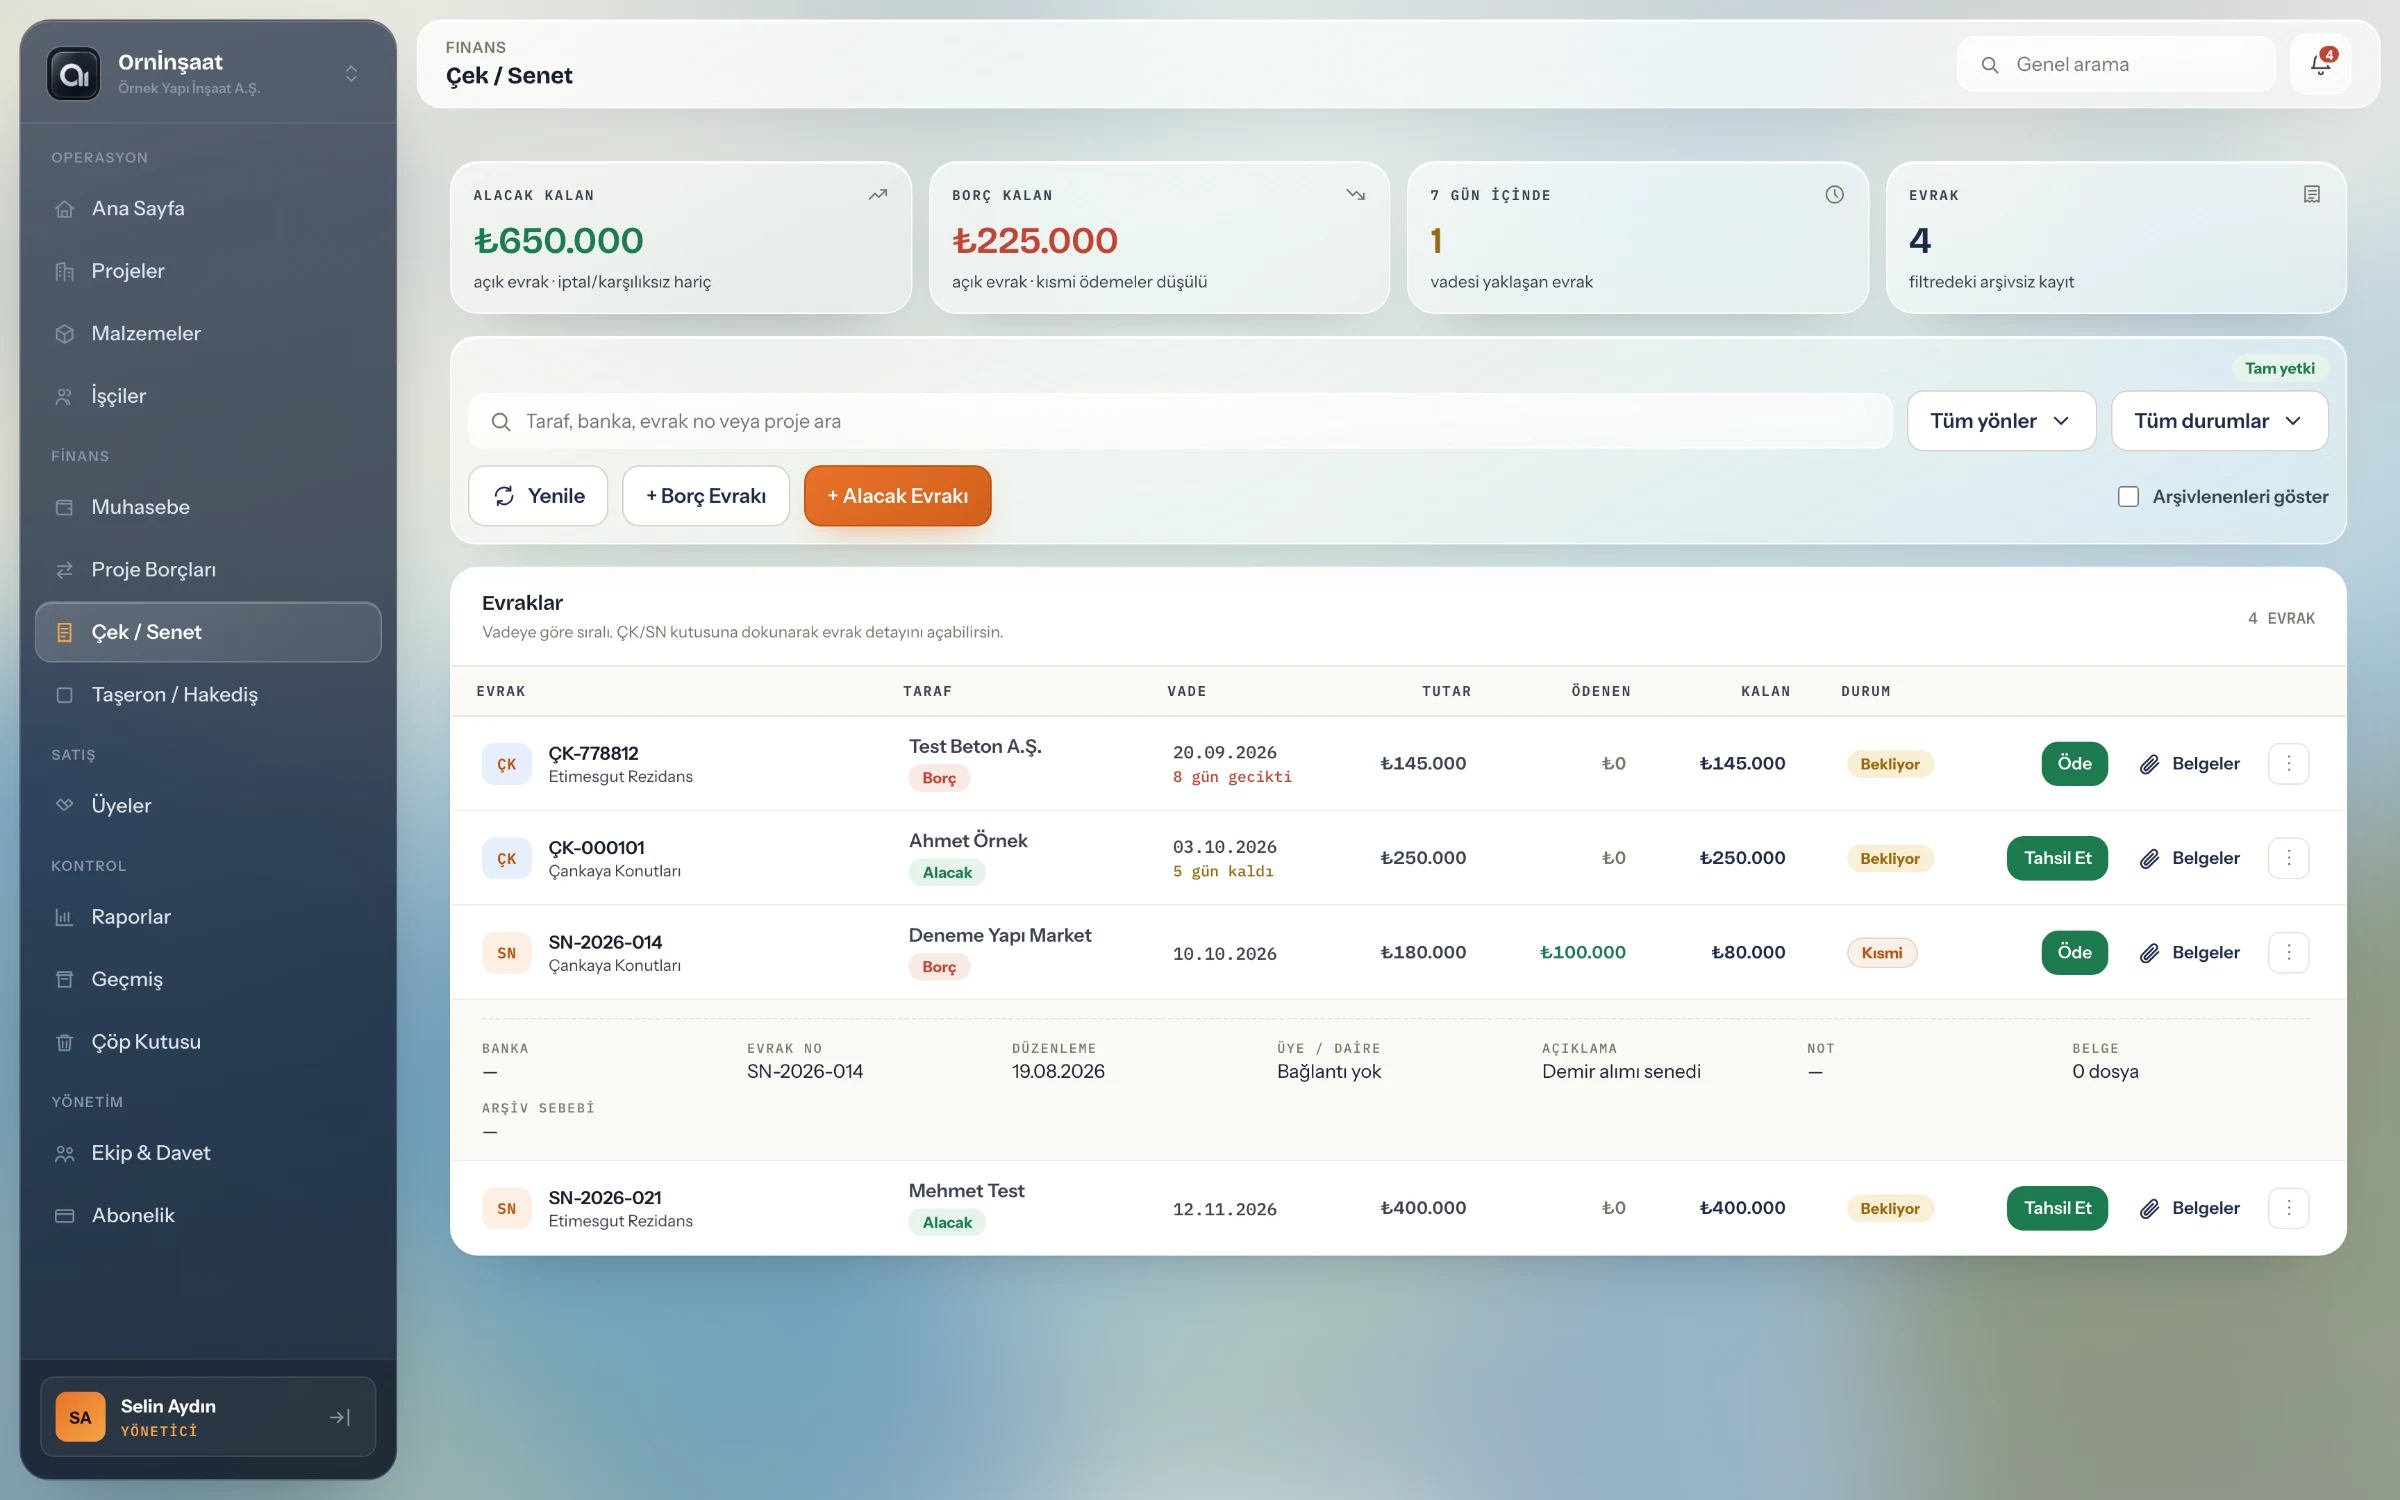Viewport: 2400px width, 1500px height.
Task: Click the clock icon on 7 Gün İçinde card
Action: pos(1834,195)
